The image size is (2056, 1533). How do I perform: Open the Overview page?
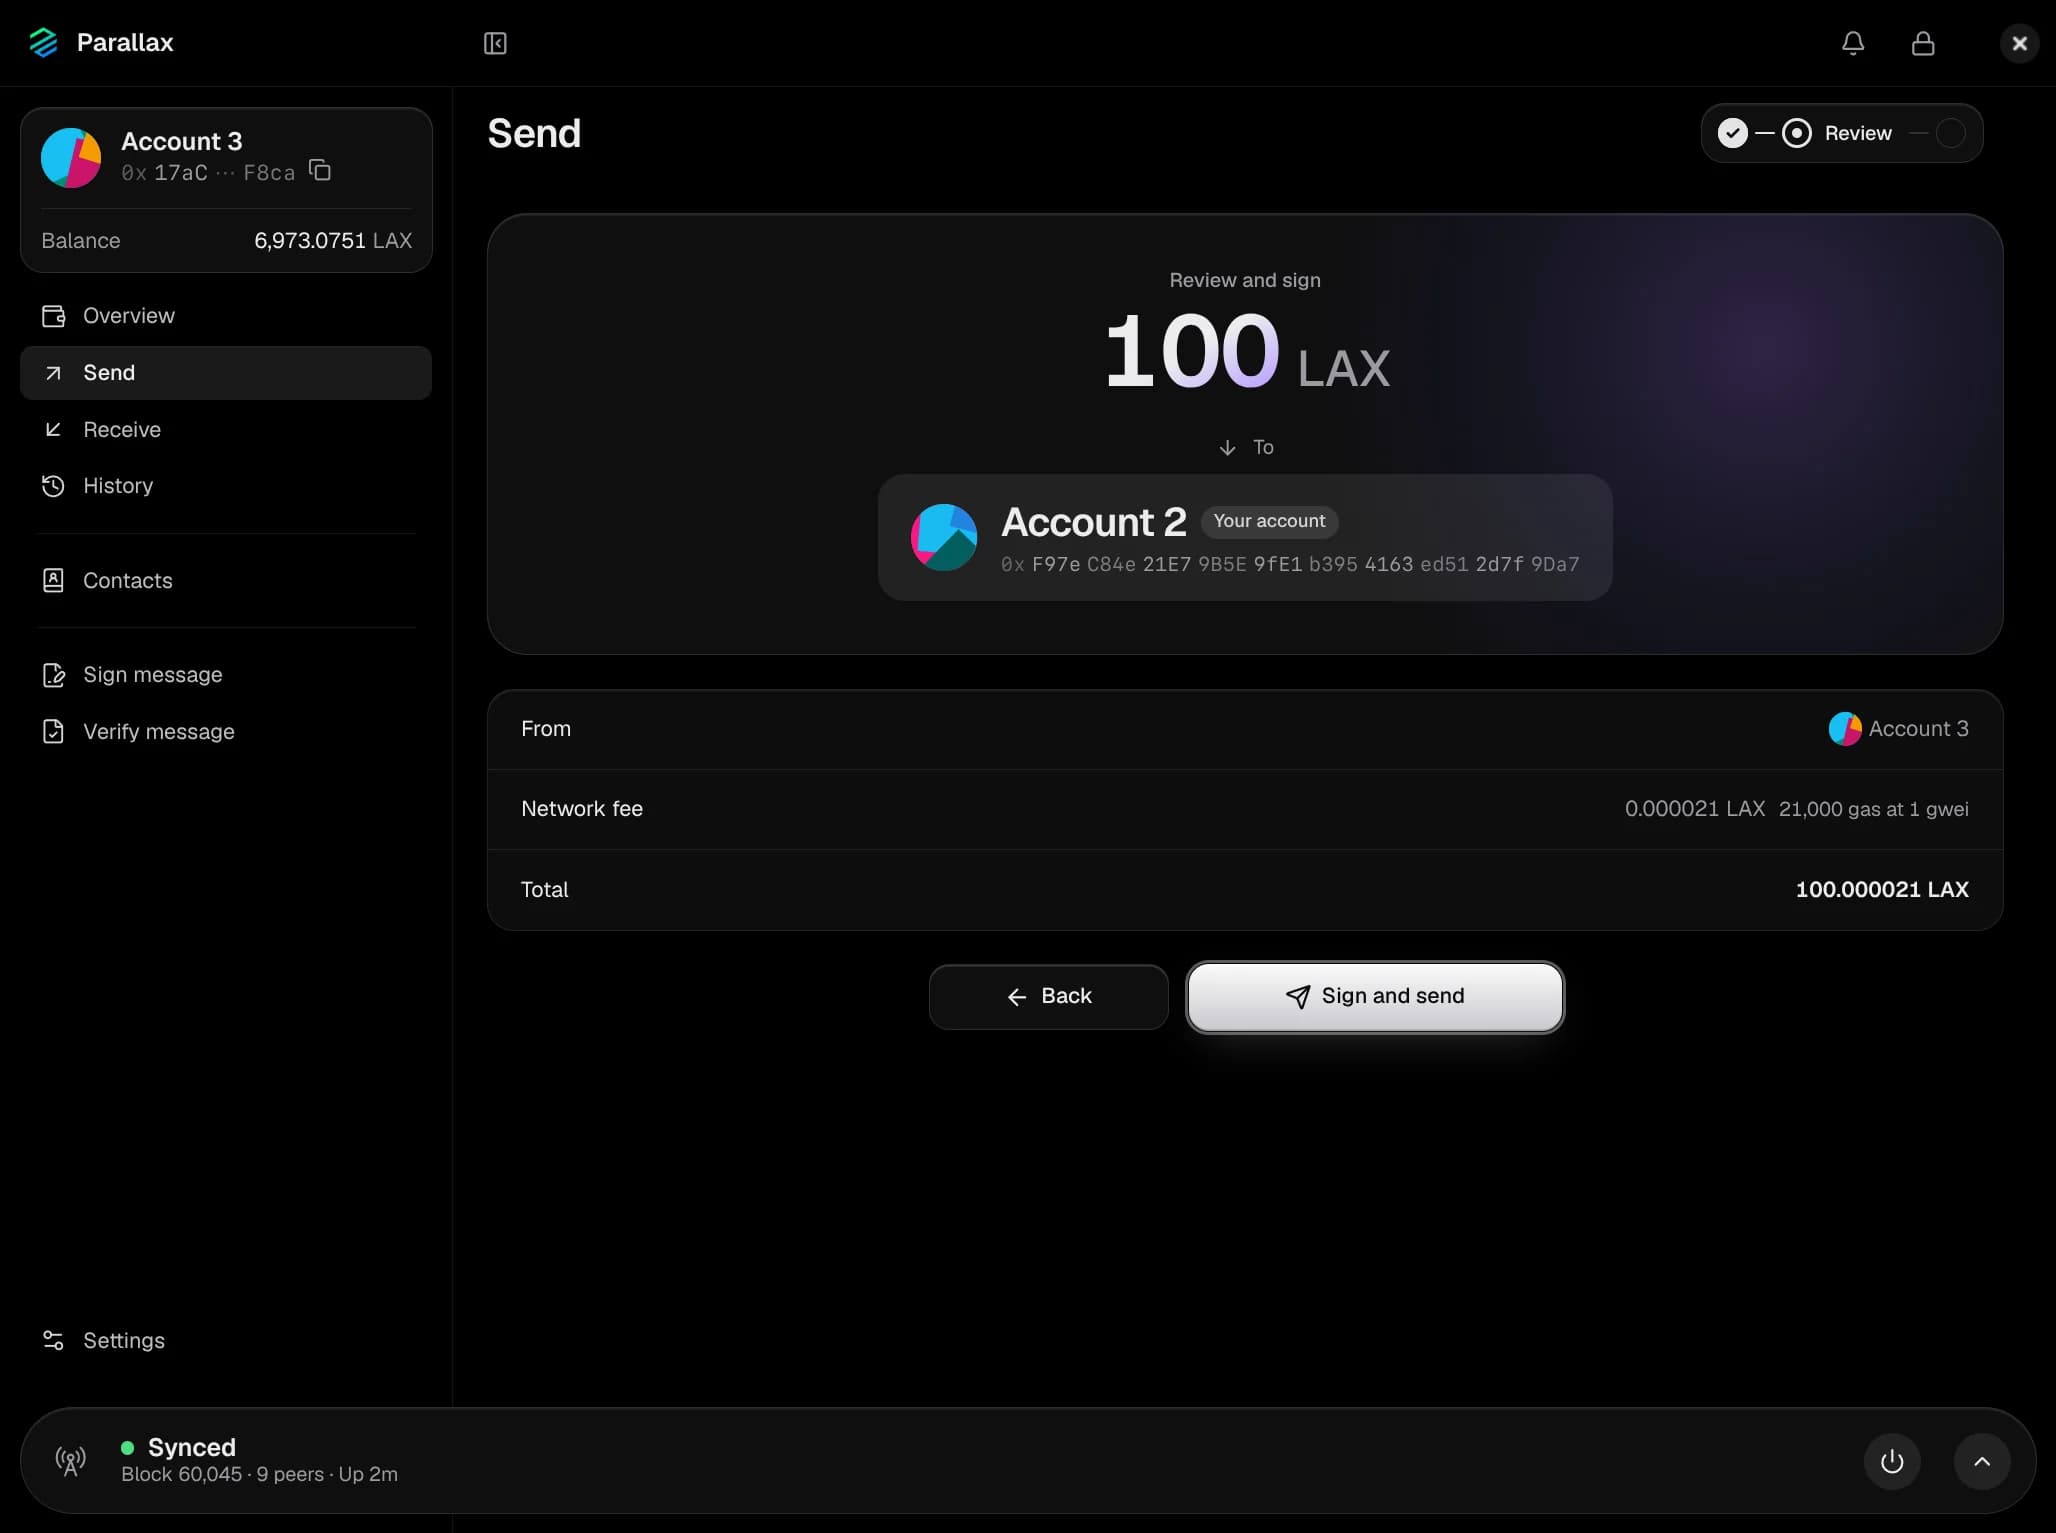(226, 316)
